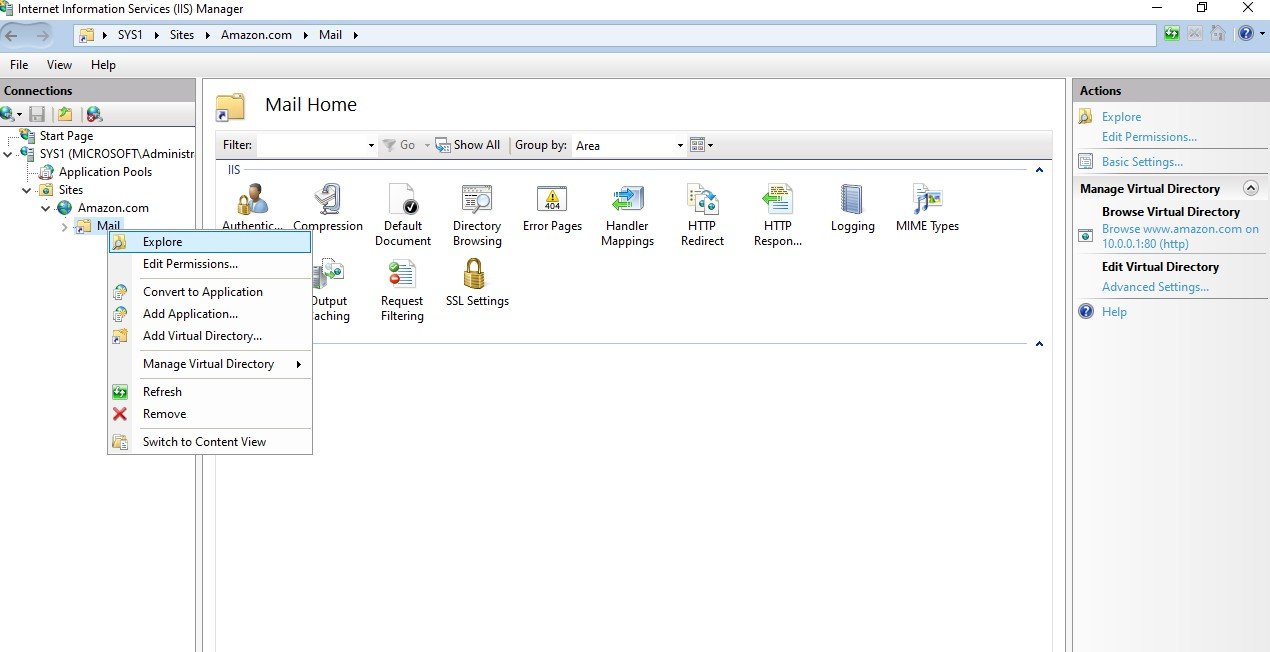Viewport: 1270px width, 652px height.
Task: Choose Refresh from context menu
Action: pyautogui.click(x=210, y=392)
